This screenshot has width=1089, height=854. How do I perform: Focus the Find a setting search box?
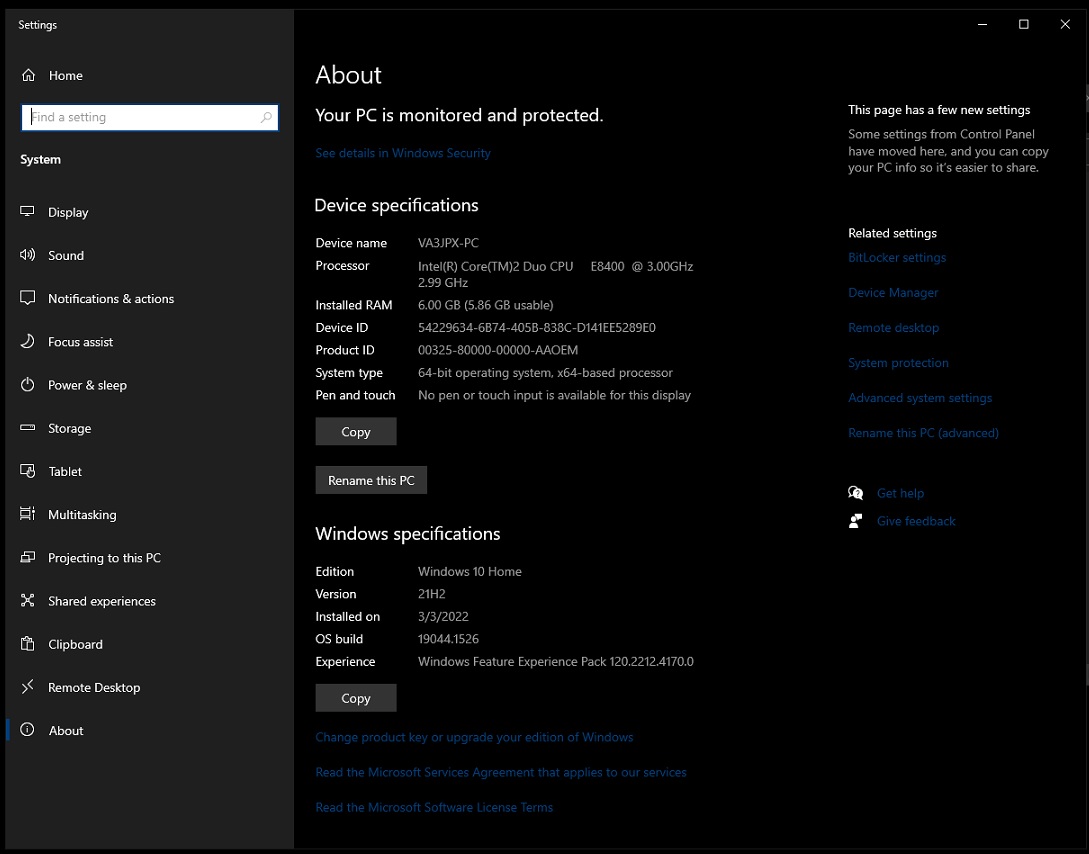140,118
